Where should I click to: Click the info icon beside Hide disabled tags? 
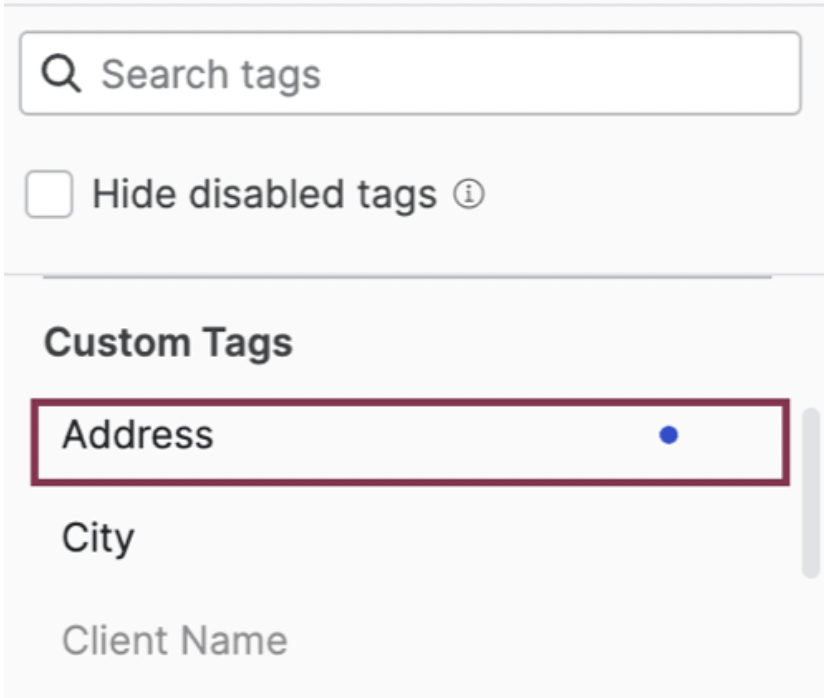coord(468,195)
